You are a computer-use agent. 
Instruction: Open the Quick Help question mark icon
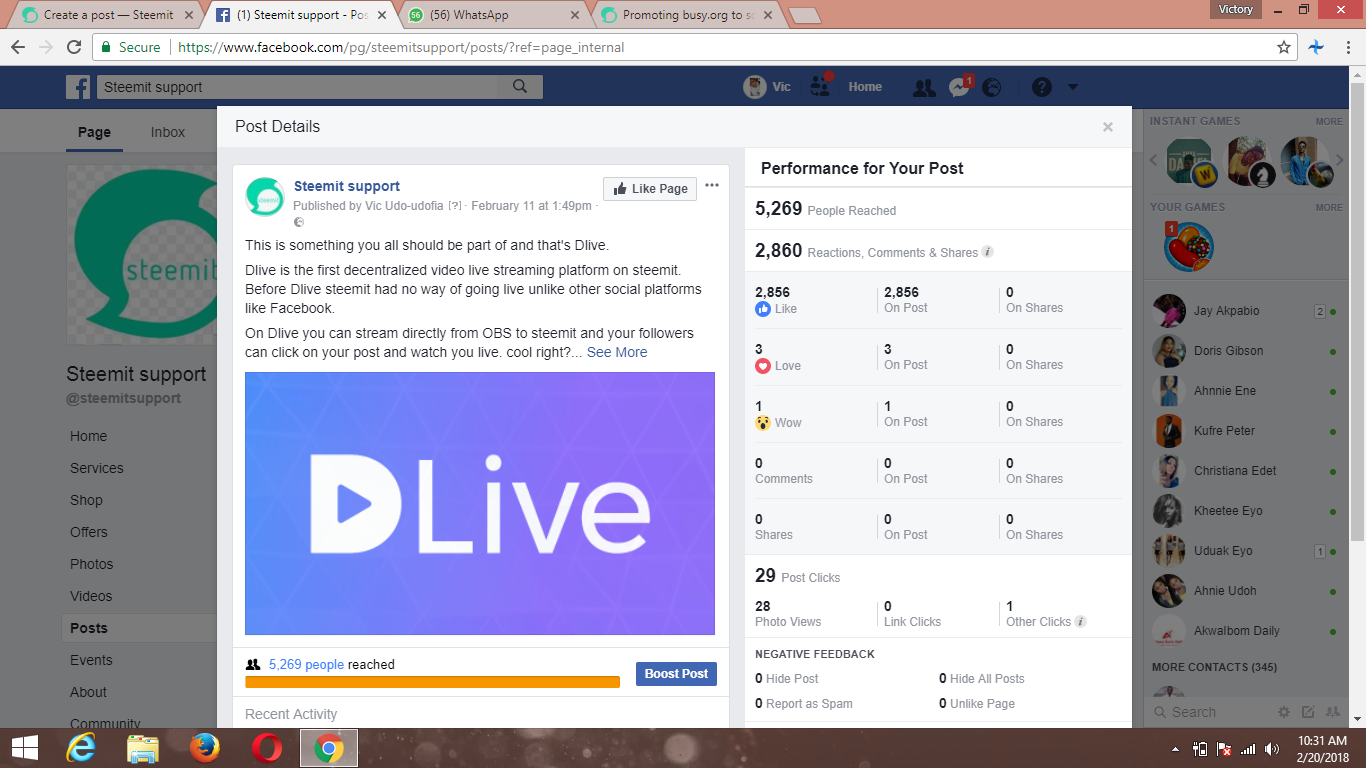click(1042, 87)
